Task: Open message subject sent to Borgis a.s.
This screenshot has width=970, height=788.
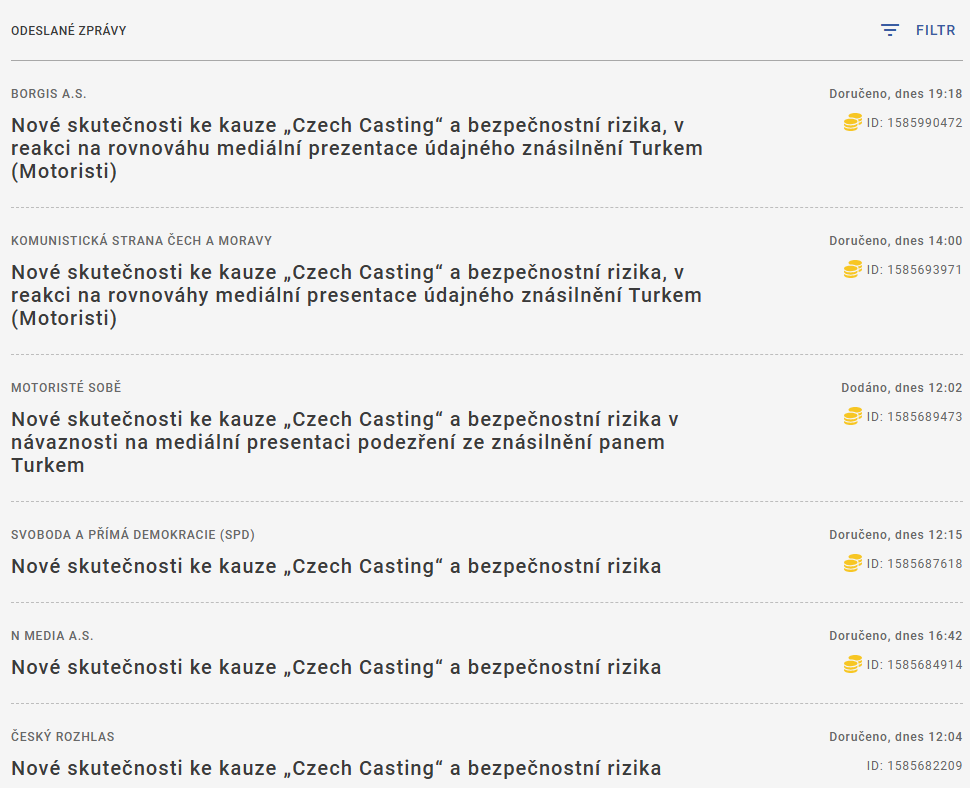Action: coord(356,148)
